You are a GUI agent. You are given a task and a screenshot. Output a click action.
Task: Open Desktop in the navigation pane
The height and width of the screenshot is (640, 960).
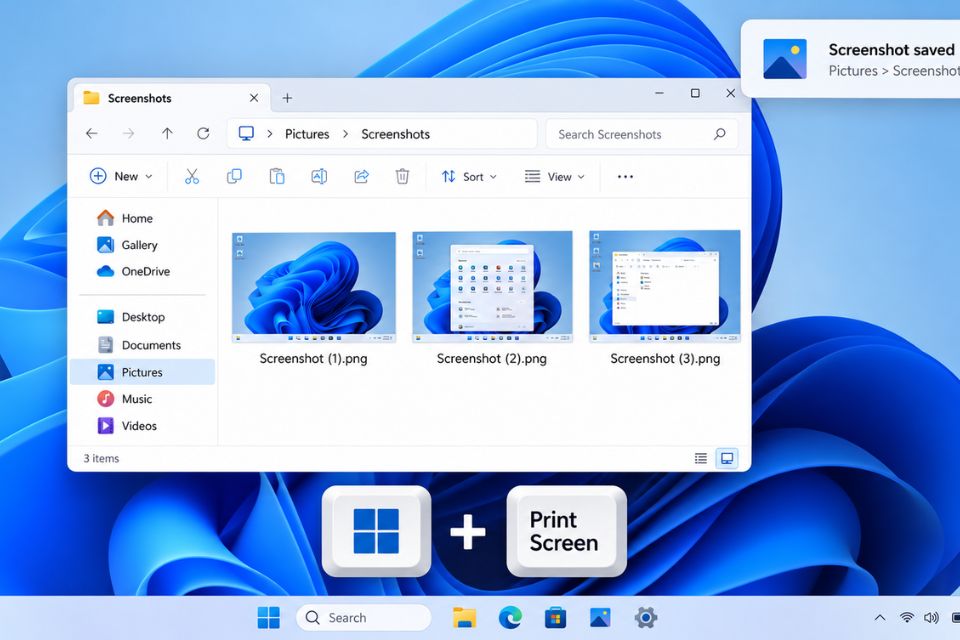coord(143,317)
